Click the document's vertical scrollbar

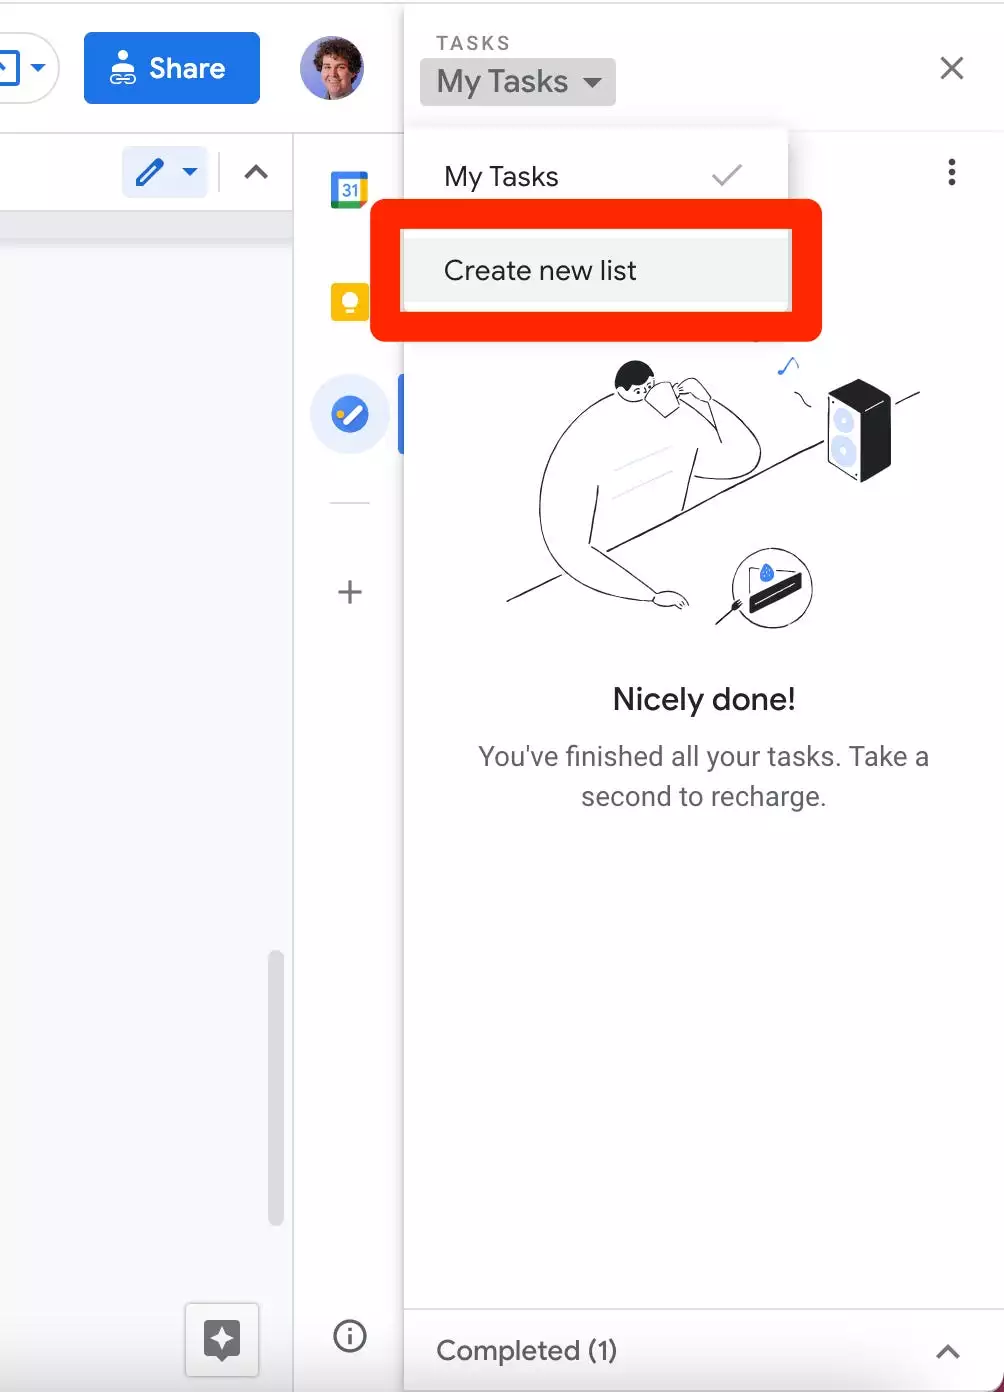[276, 1087]
